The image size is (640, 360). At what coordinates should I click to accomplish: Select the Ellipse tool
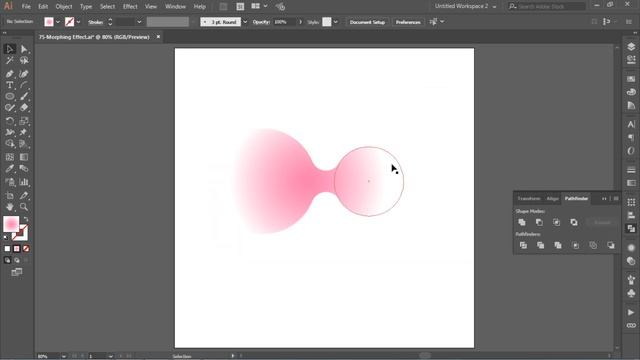pyautogui.click(x=9, y=97)
